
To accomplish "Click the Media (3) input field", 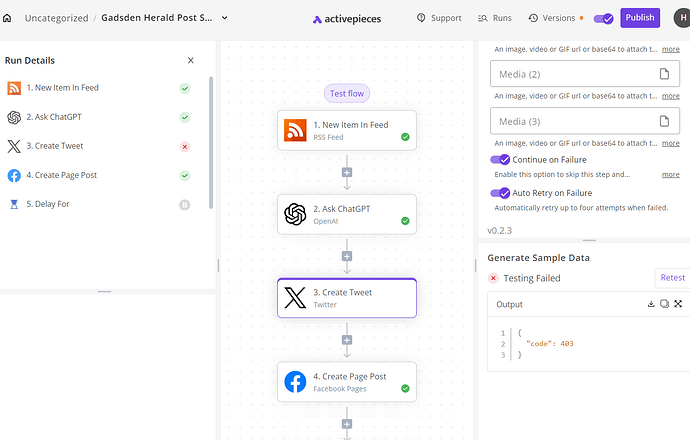I will pos(585,121).
